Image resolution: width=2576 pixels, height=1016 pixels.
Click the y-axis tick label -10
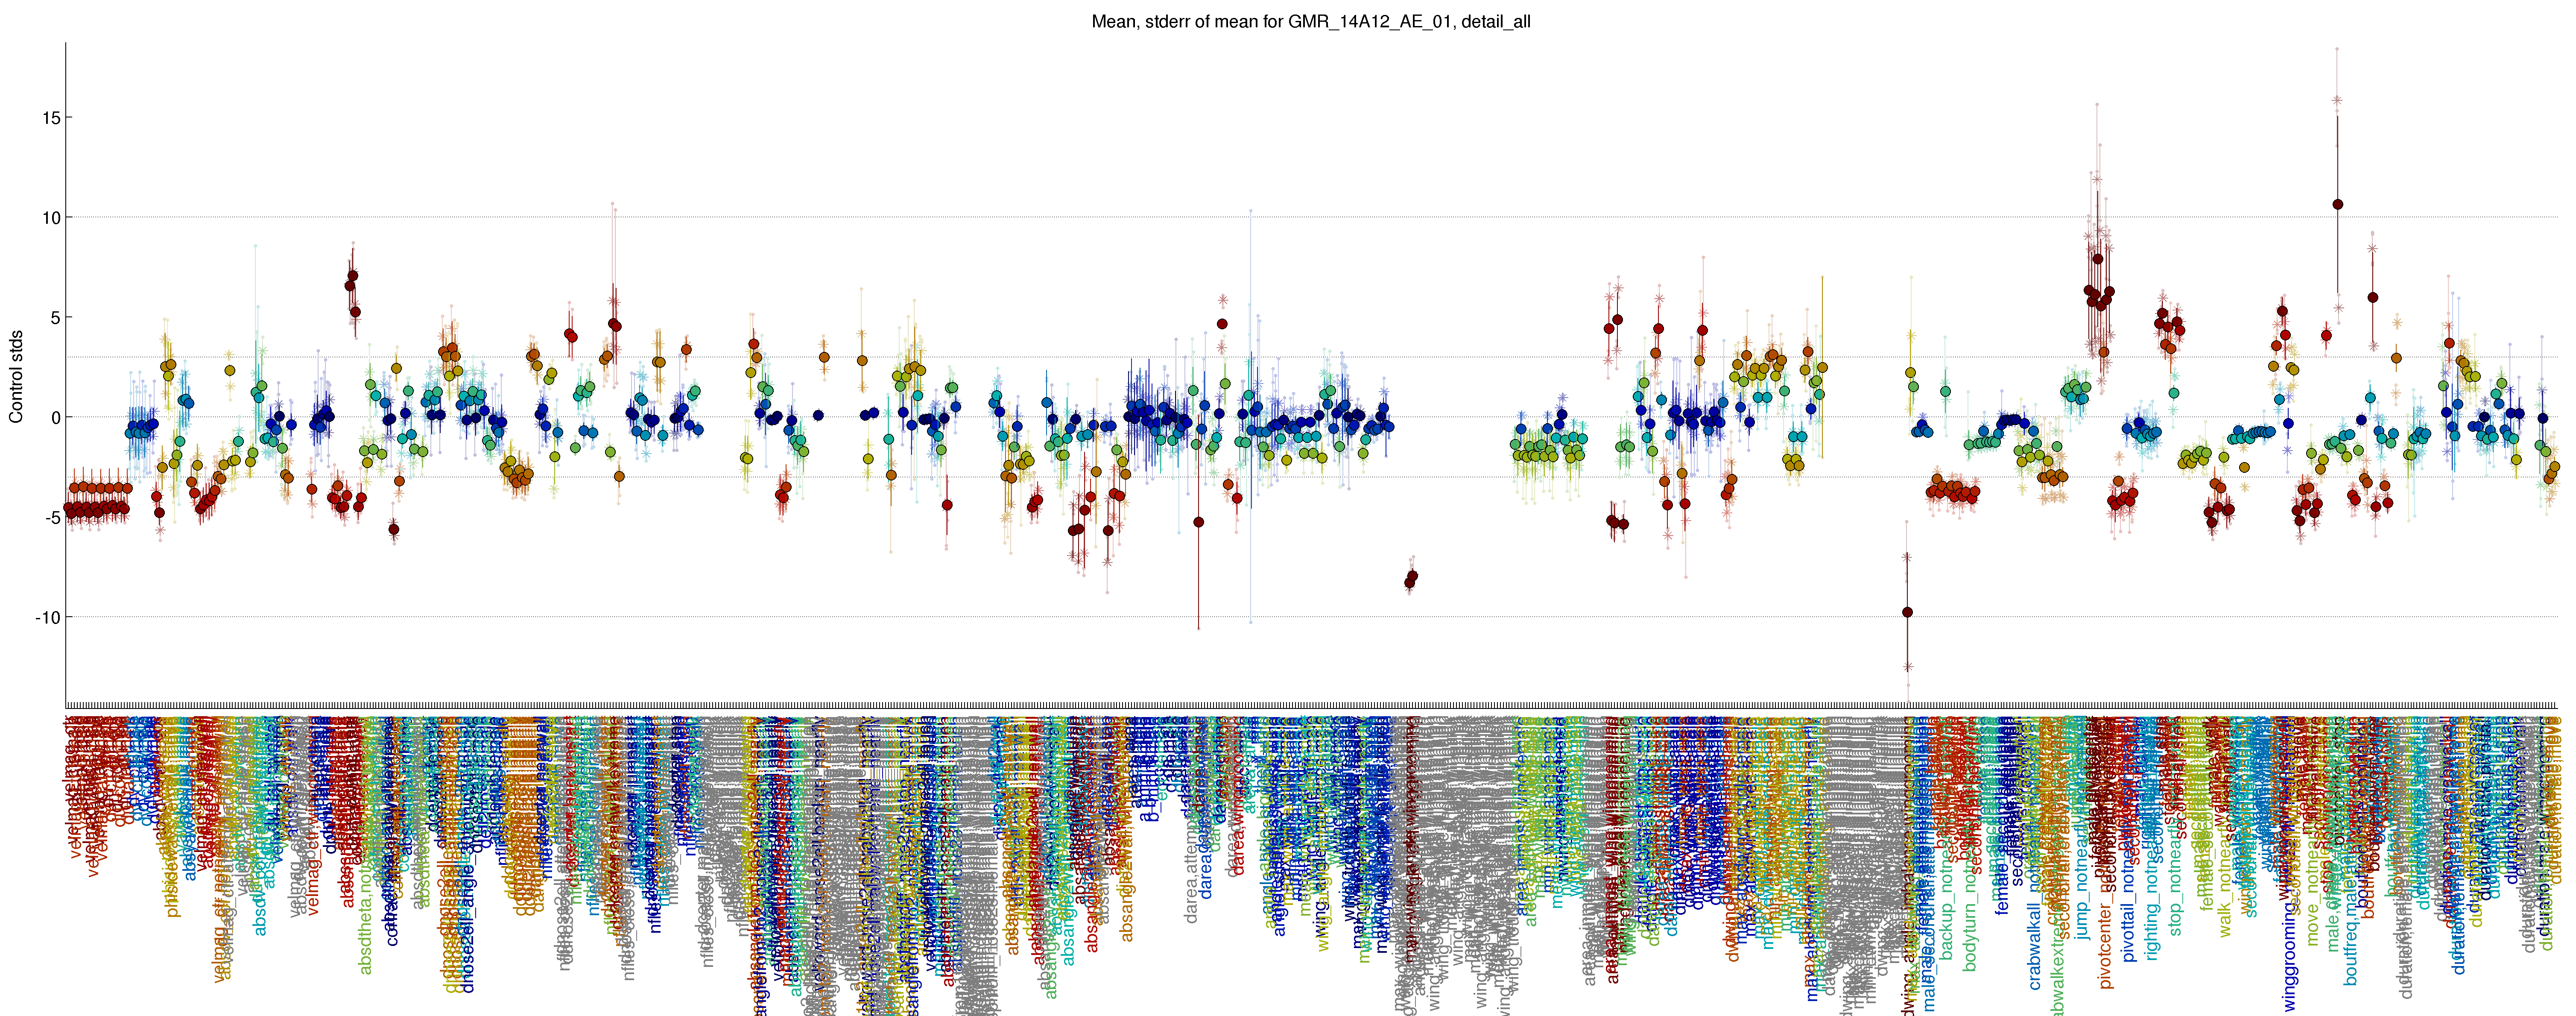[48, 618]
